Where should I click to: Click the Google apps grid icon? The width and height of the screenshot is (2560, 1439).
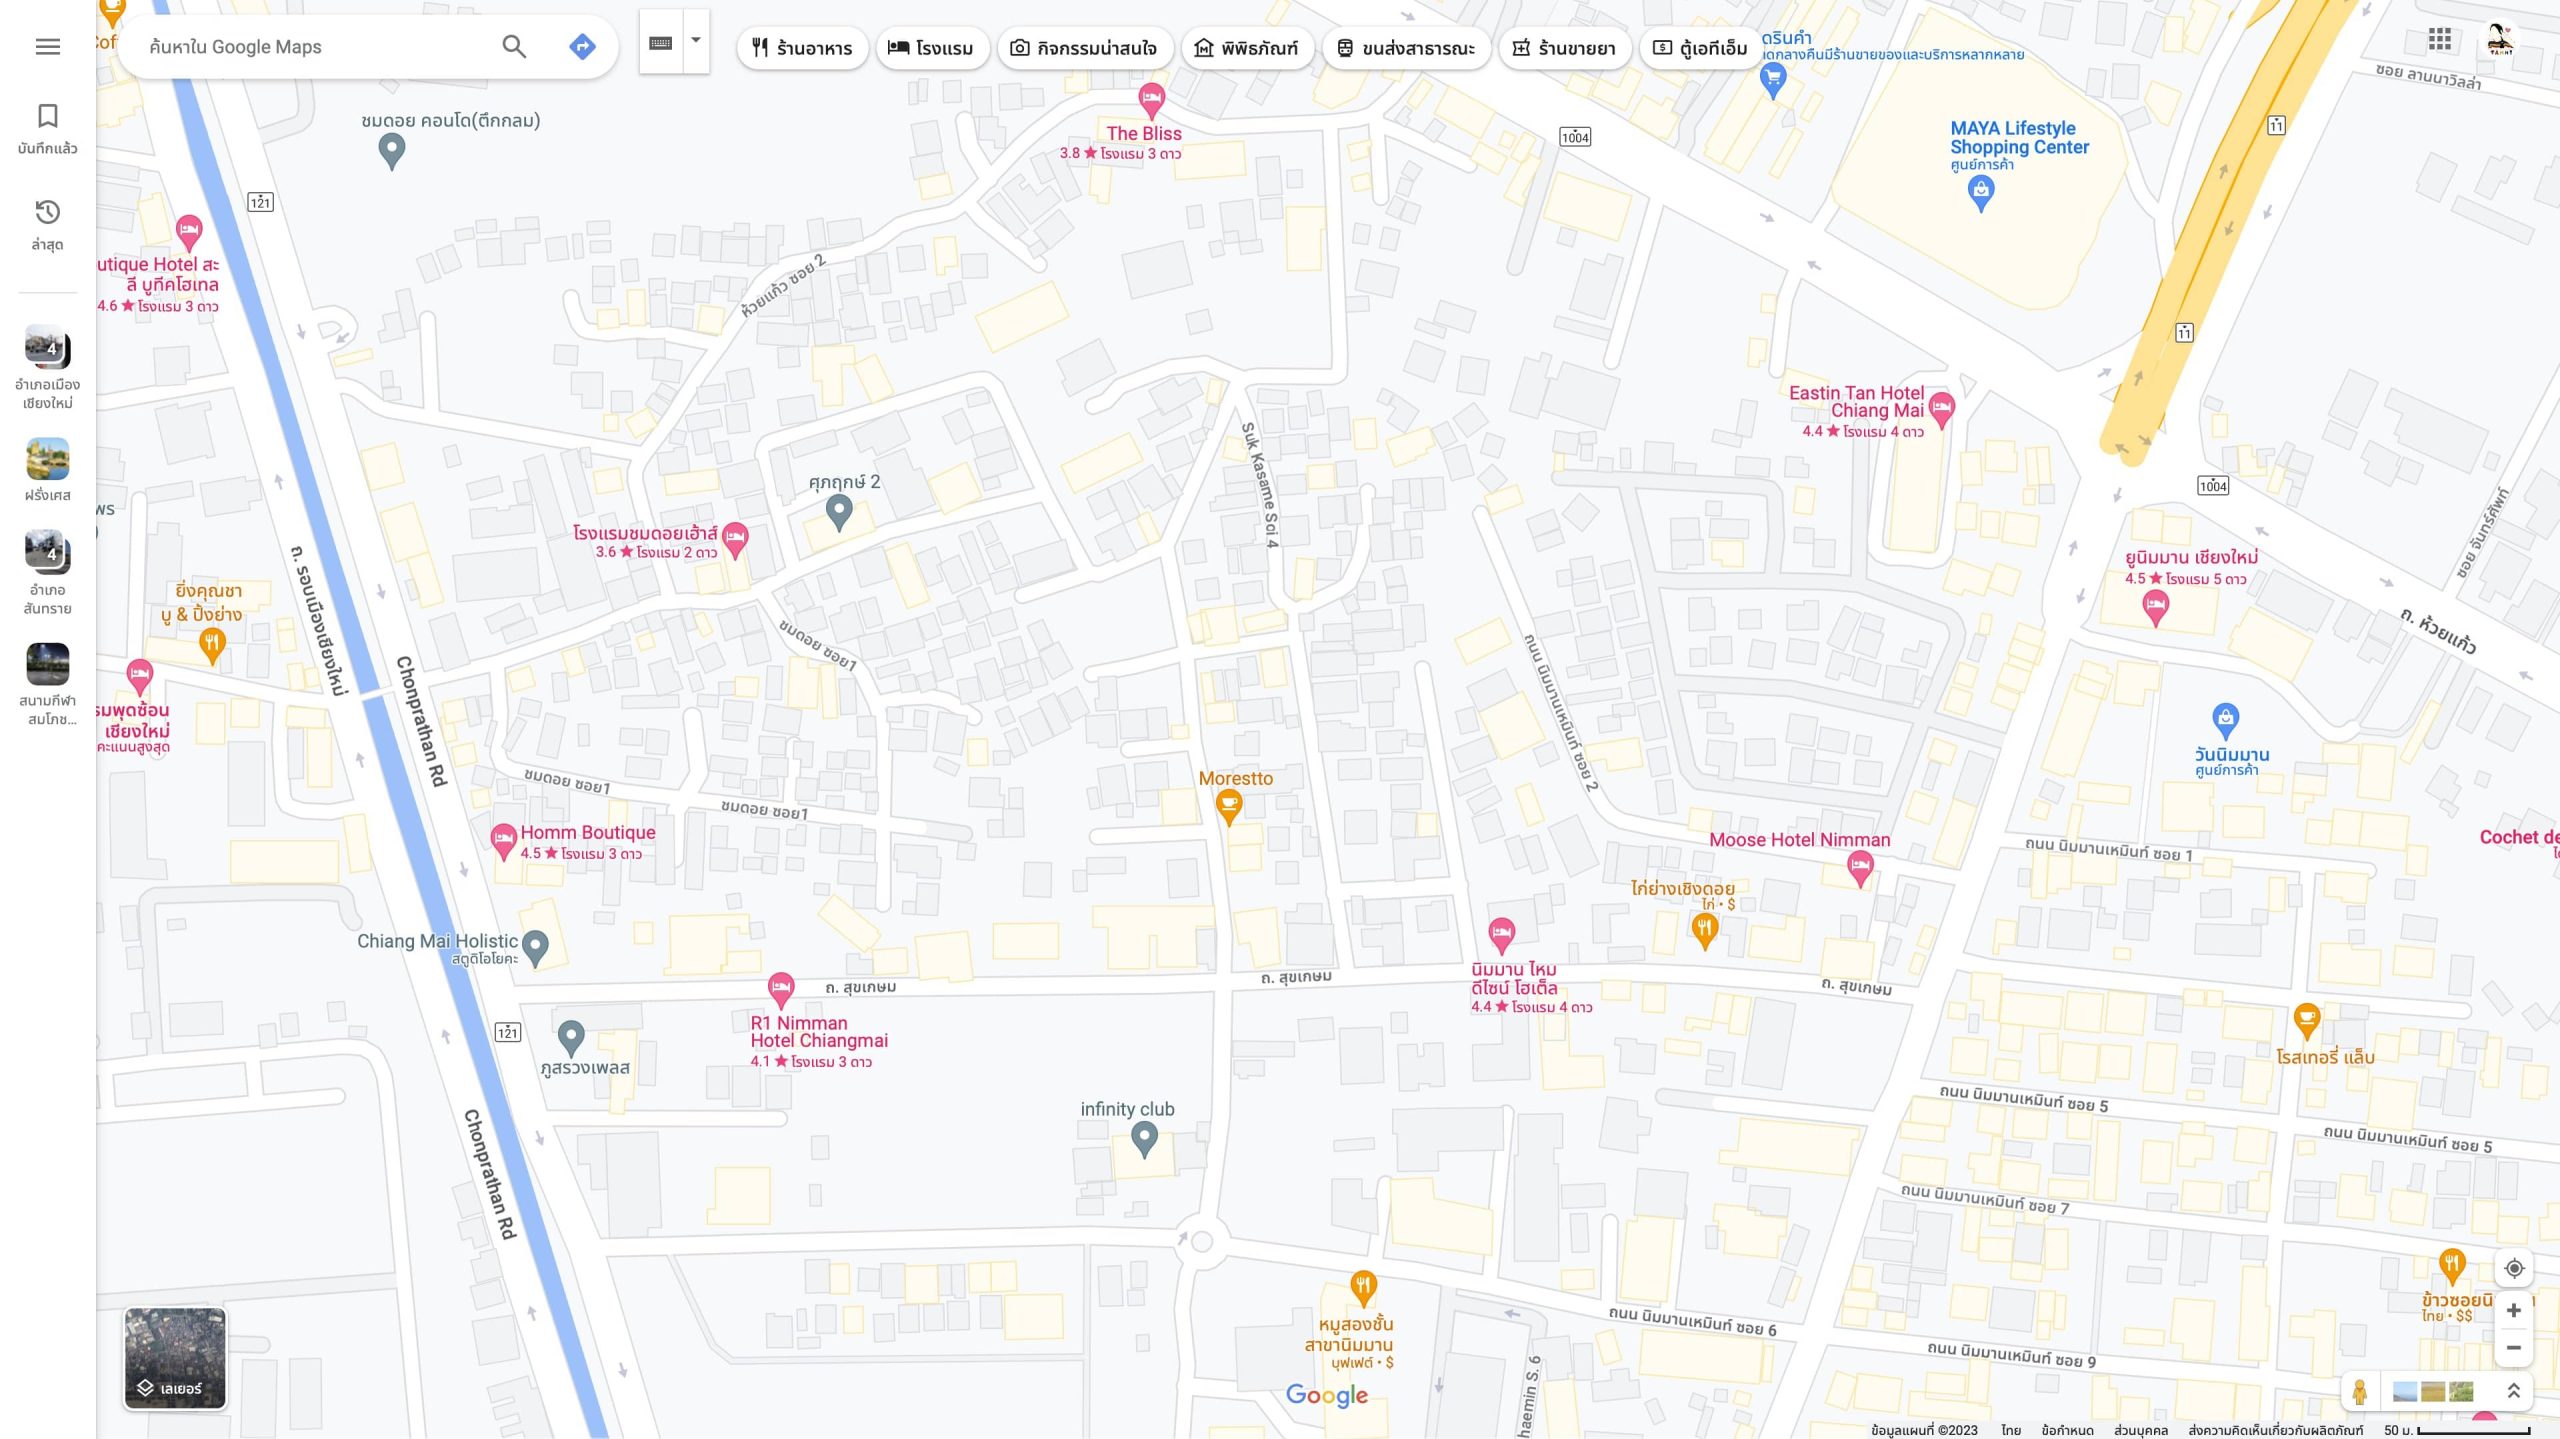[2439, 40]
